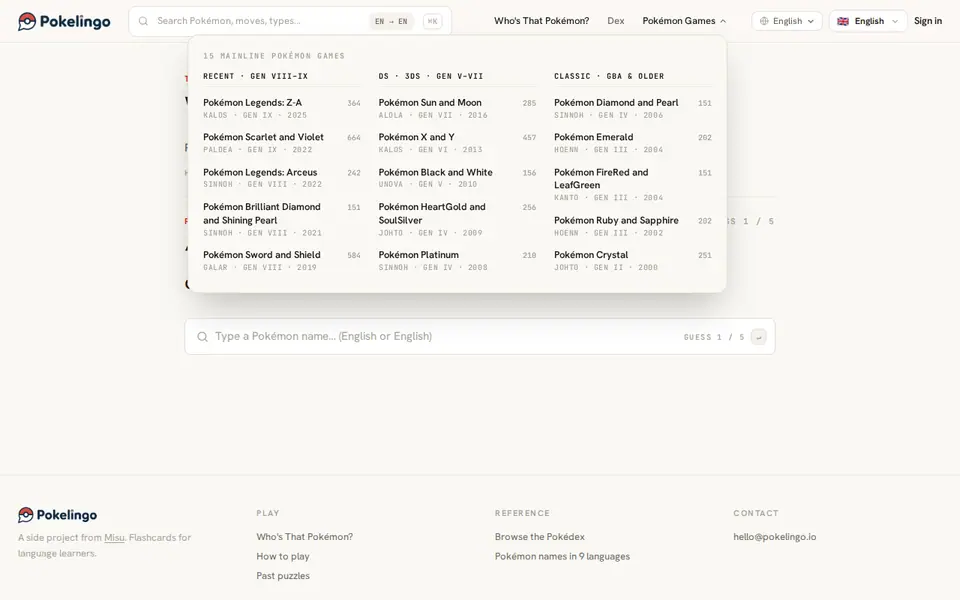Click the 664 count beside Scarlet and Violet

pyautogui.click(x=354, y=138)
